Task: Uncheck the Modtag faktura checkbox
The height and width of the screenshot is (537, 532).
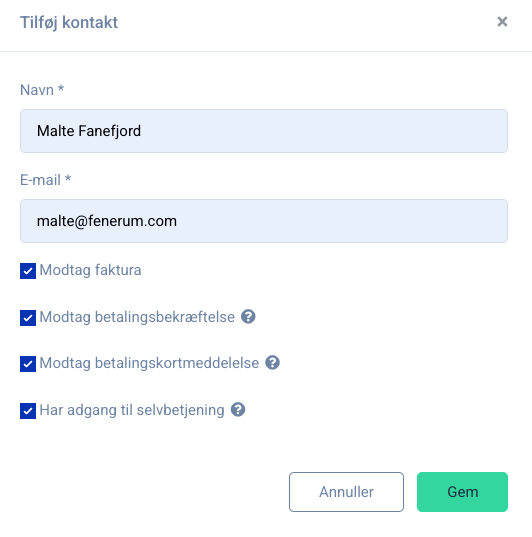Action: pyautogui.click(x=28, y=271)
